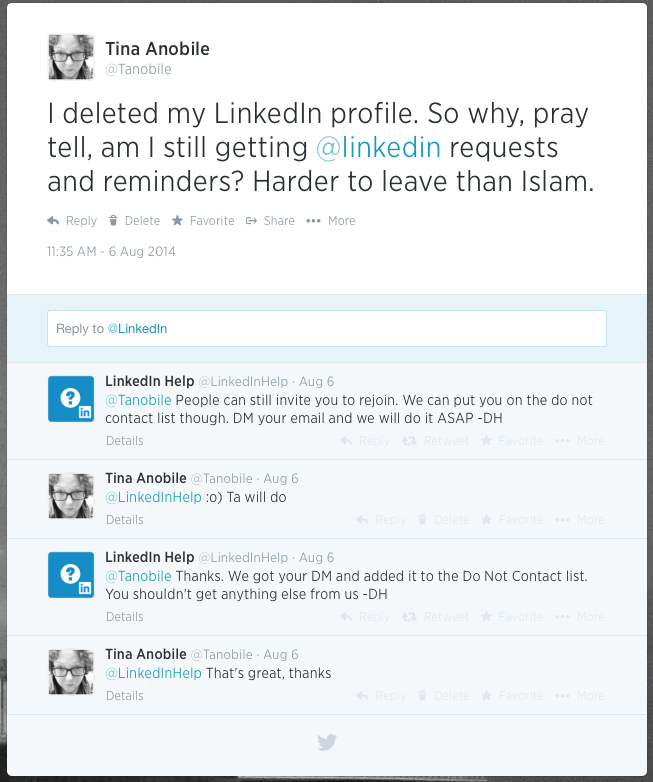Open the @linkedin mention in the tweet

tap(378, 148)
